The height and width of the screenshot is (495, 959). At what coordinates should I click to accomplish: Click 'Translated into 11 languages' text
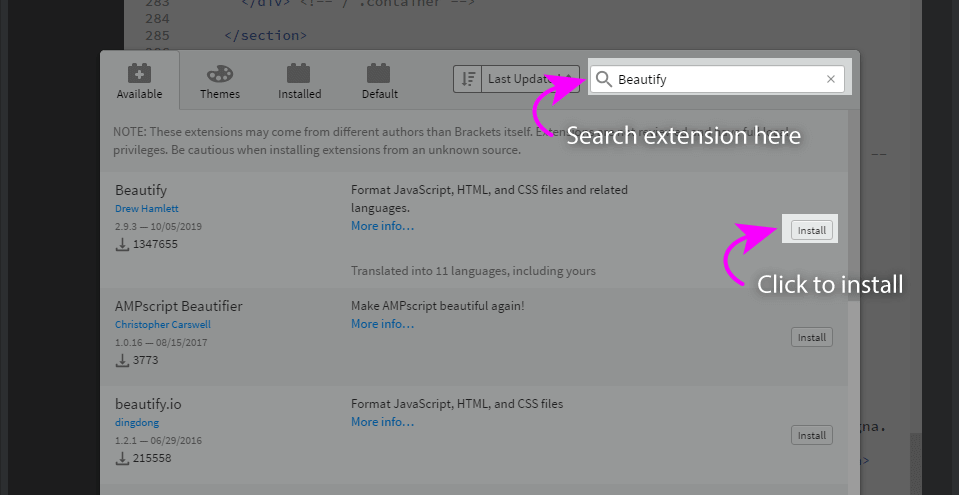pos(473,270)
